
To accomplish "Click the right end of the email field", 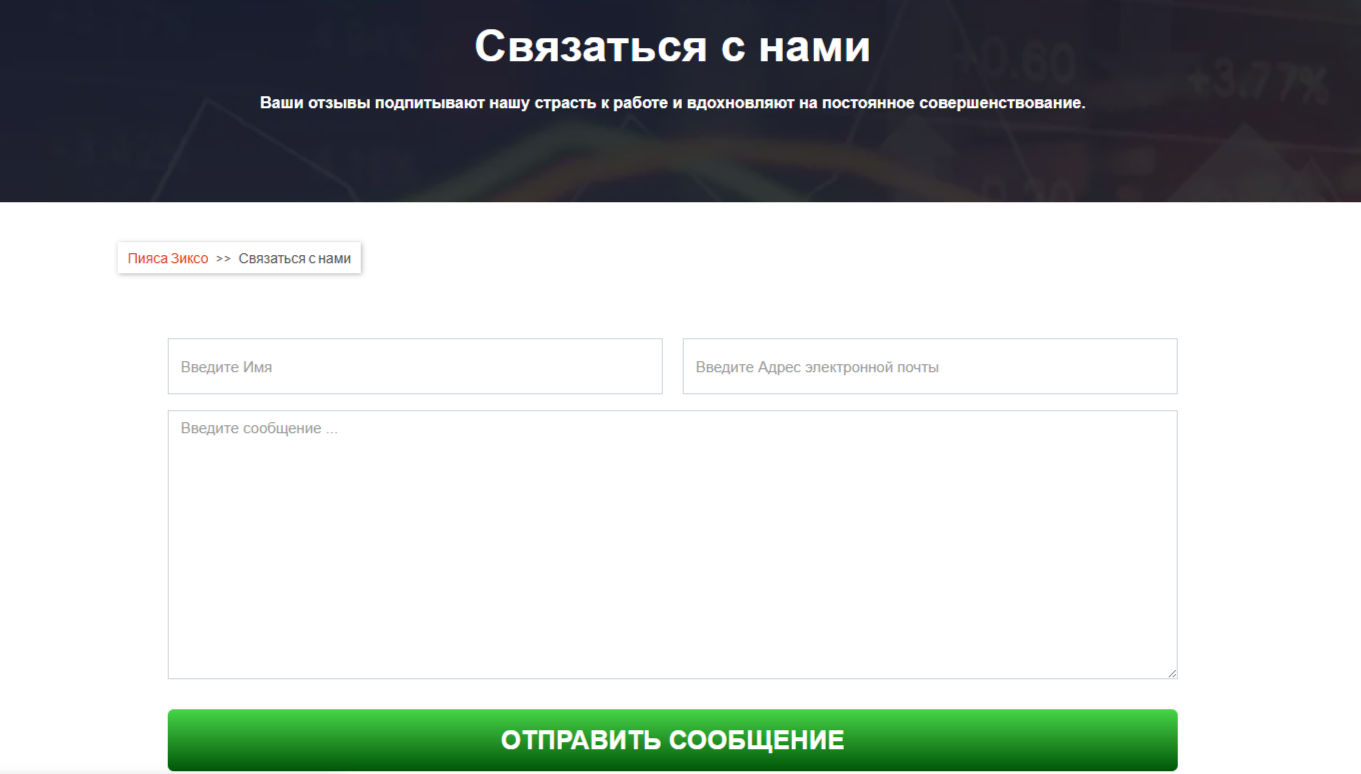I will click(x=1165, y=366).
